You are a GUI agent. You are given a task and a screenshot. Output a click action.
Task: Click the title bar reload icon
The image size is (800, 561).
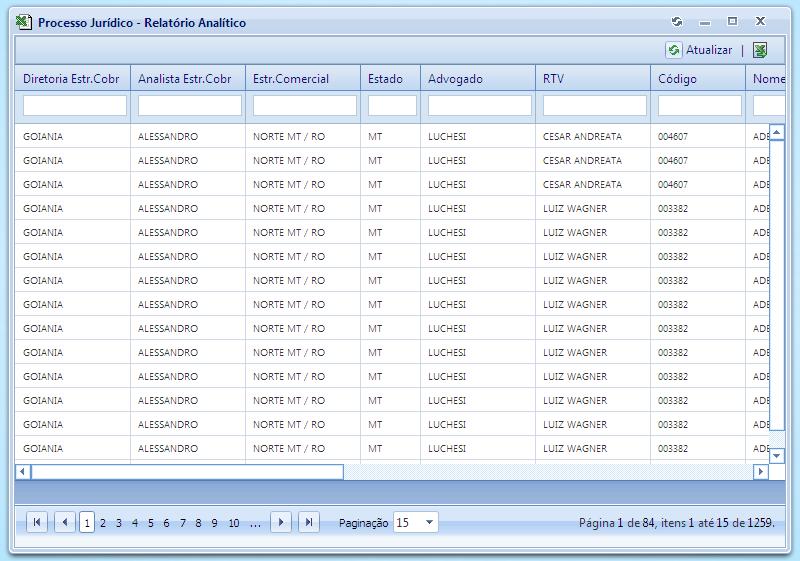point(677,21)
